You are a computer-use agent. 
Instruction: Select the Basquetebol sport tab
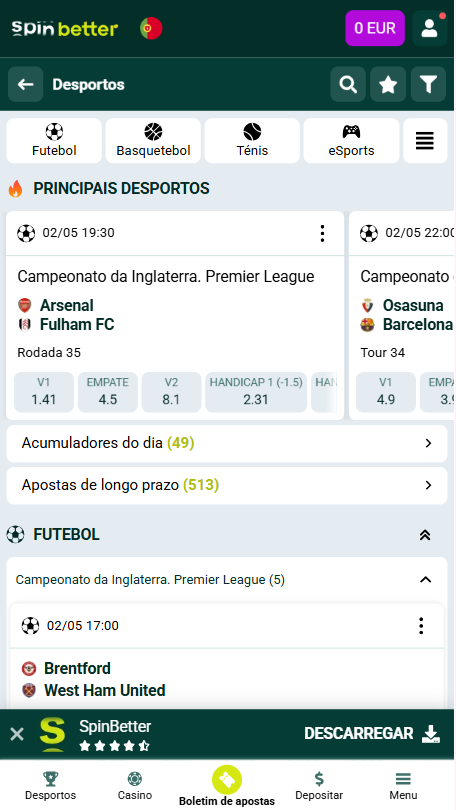click(x=153, y=141)
